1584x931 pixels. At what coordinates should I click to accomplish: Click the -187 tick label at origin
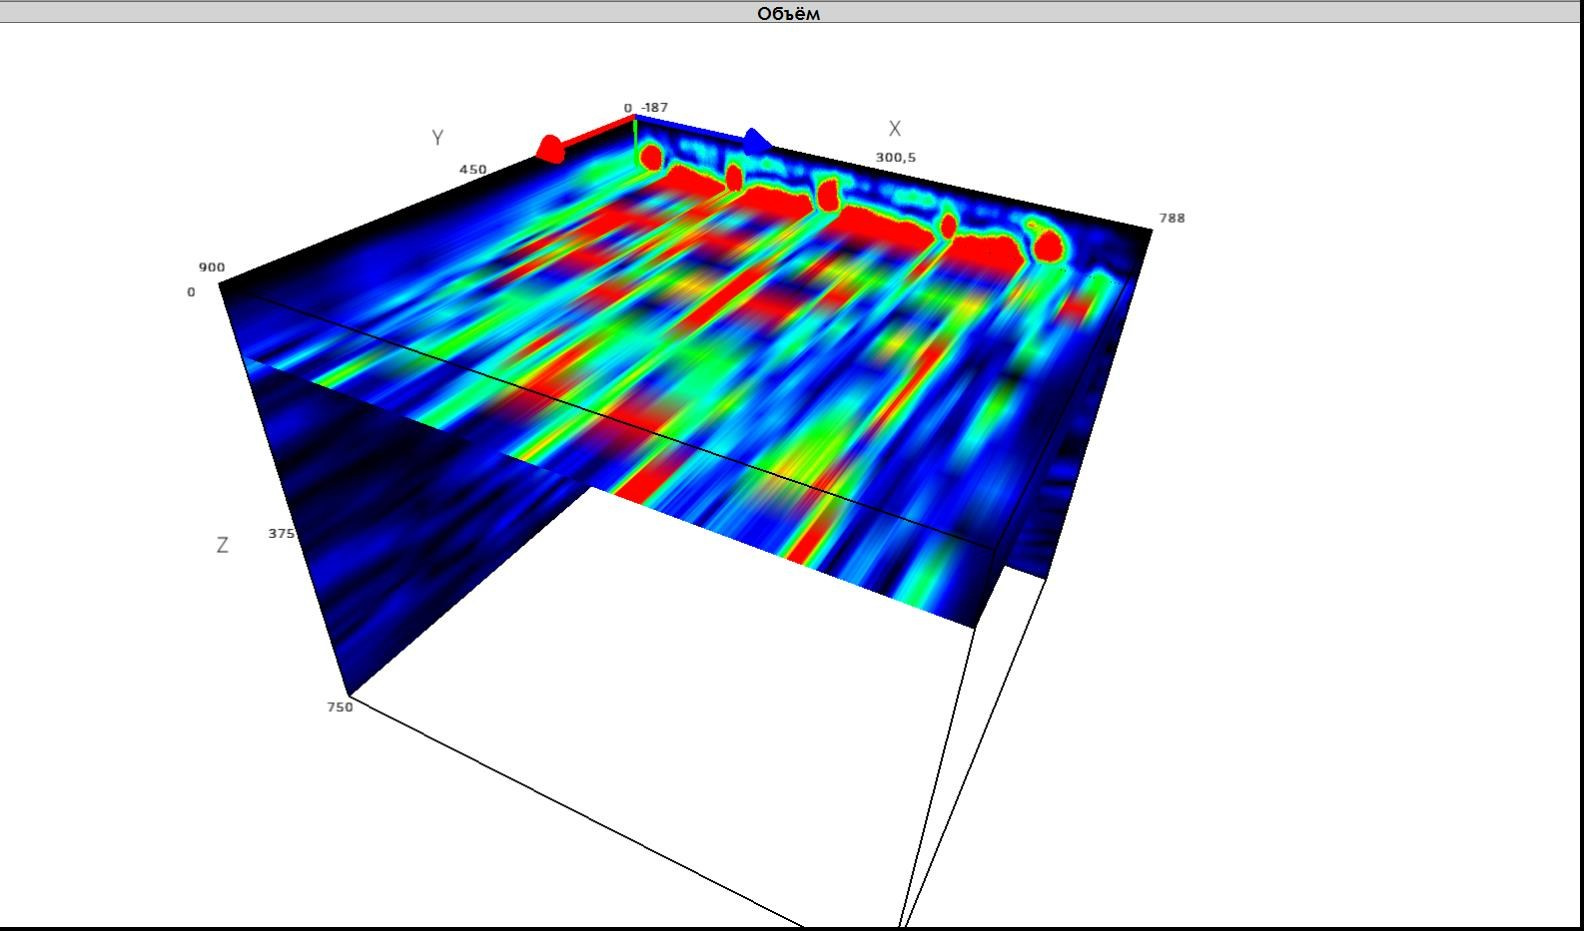(655, 107)
